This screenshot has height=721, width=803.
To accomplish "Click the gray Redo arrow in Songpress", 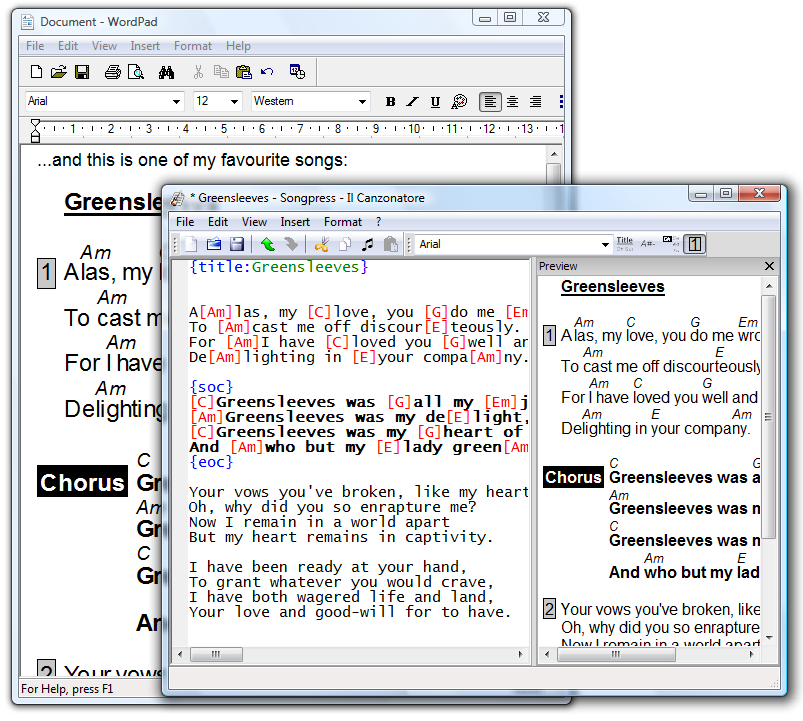I will (x=291, y=244).
